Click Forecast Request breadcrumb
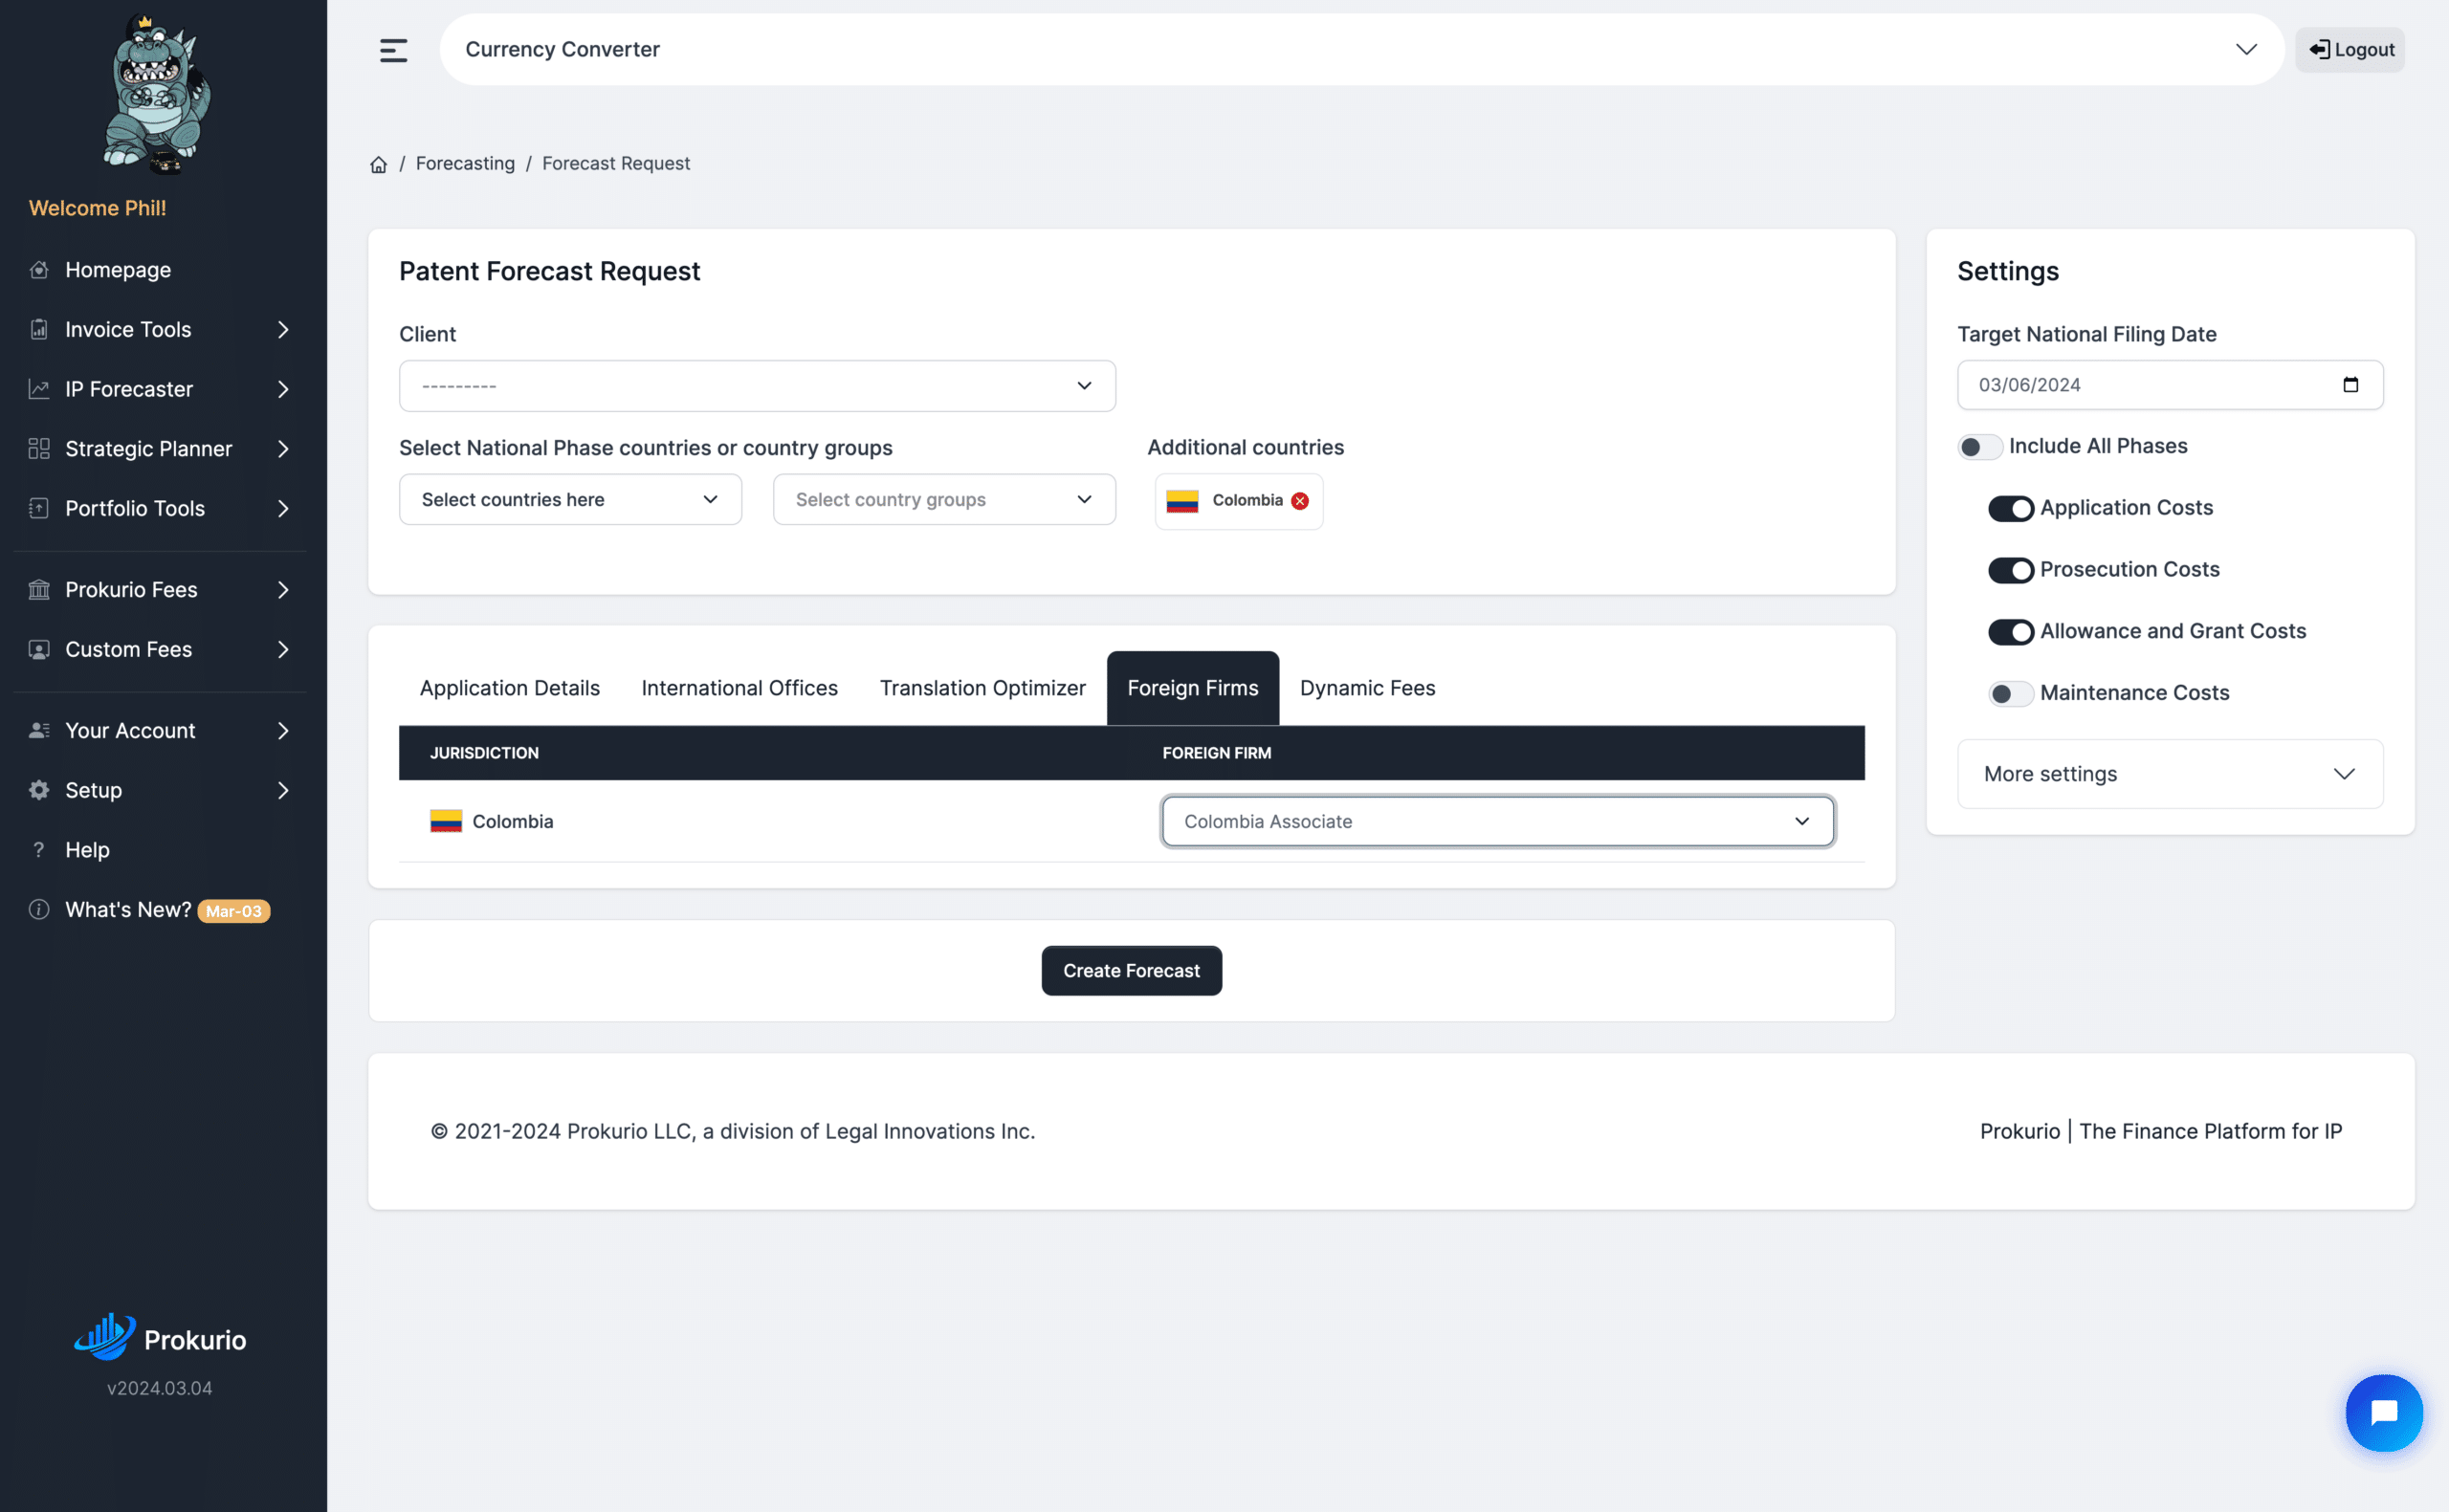 pos(616,164)
